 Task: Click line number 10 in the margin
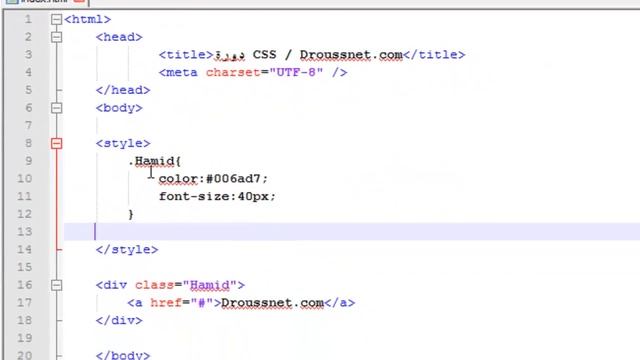coord(24,179)
